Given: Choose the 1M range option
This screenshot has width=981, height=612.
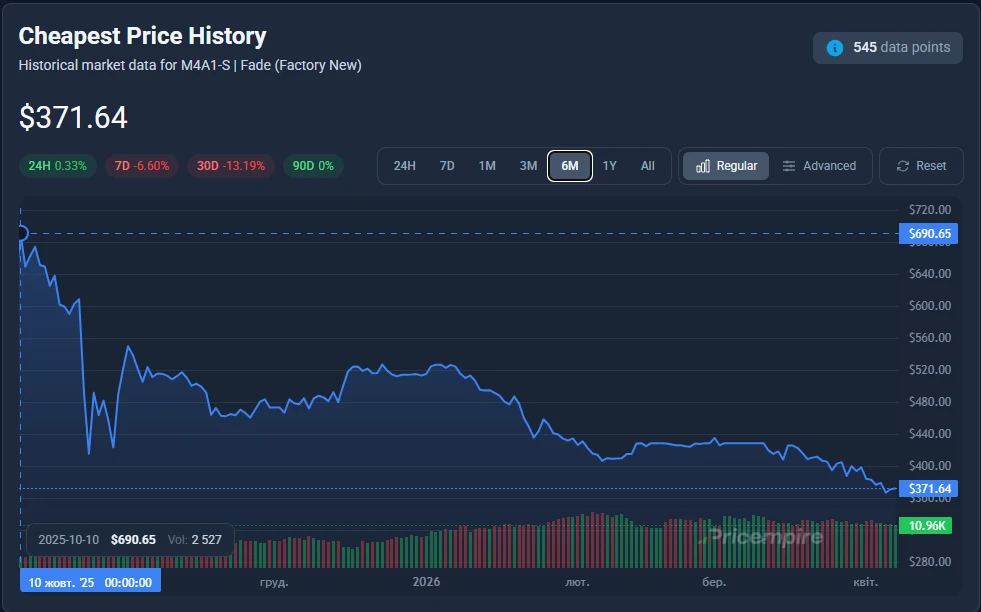Looking at the screenshot, I should coord(487,166).
